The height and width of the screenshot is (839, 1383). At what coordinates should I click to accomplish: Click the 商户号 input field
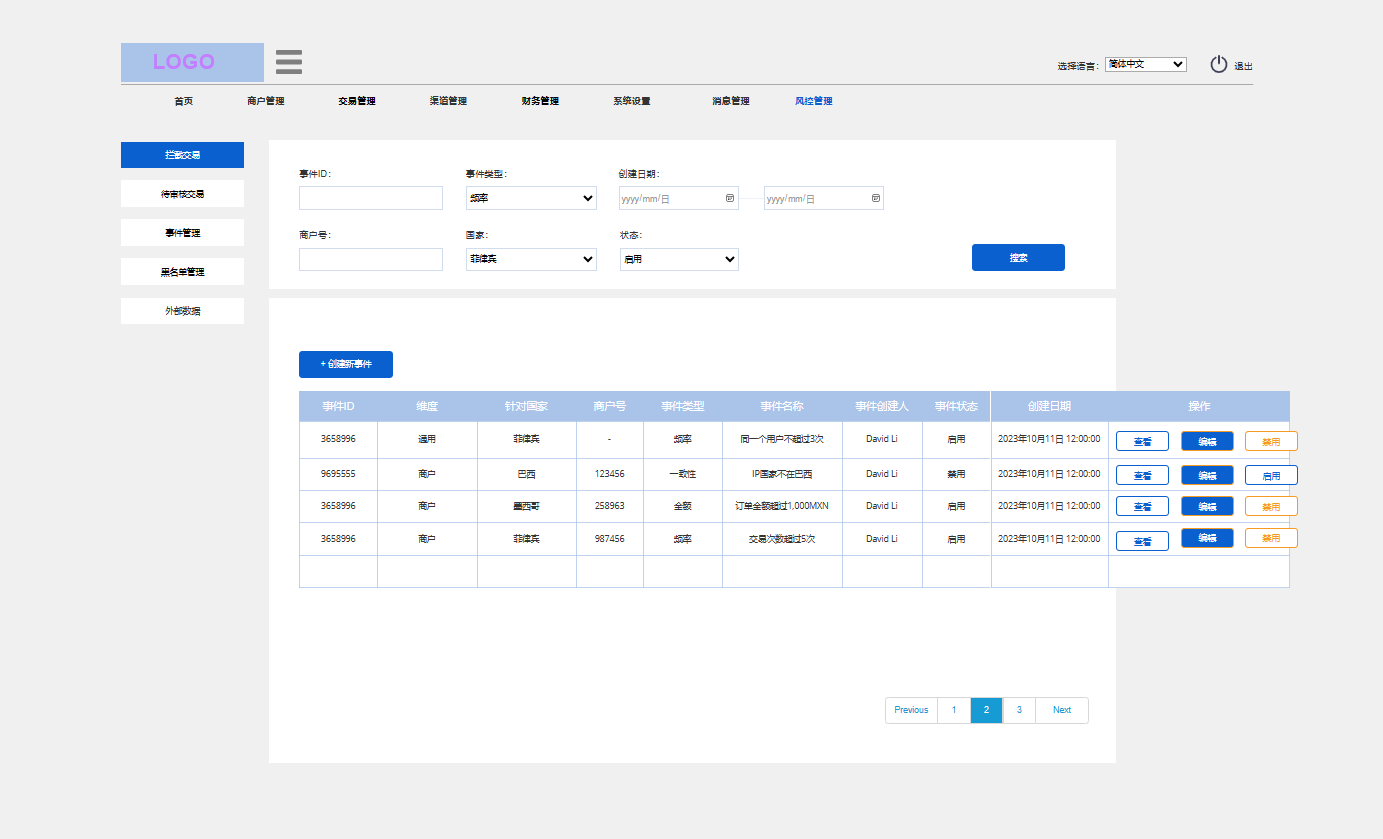pyautogui.click(x=371, y=259)
